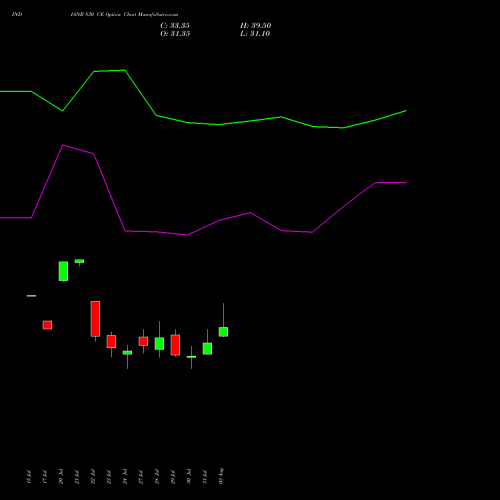Click the high value H: 39.50
Viewport: 500px width, 500px height.
coord(255,26)
